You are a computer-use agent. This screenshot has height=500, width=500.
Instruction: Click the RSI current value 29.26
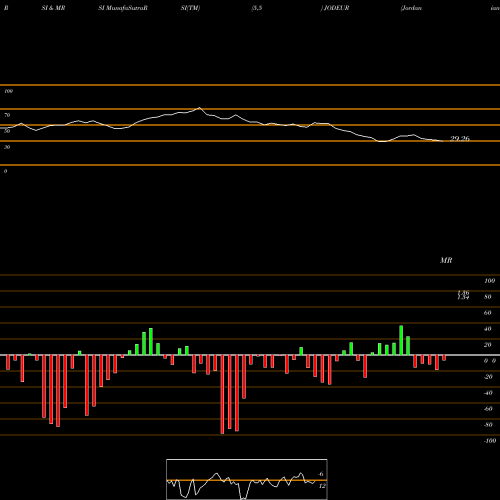pyautogui.click(x=460, y=139)
